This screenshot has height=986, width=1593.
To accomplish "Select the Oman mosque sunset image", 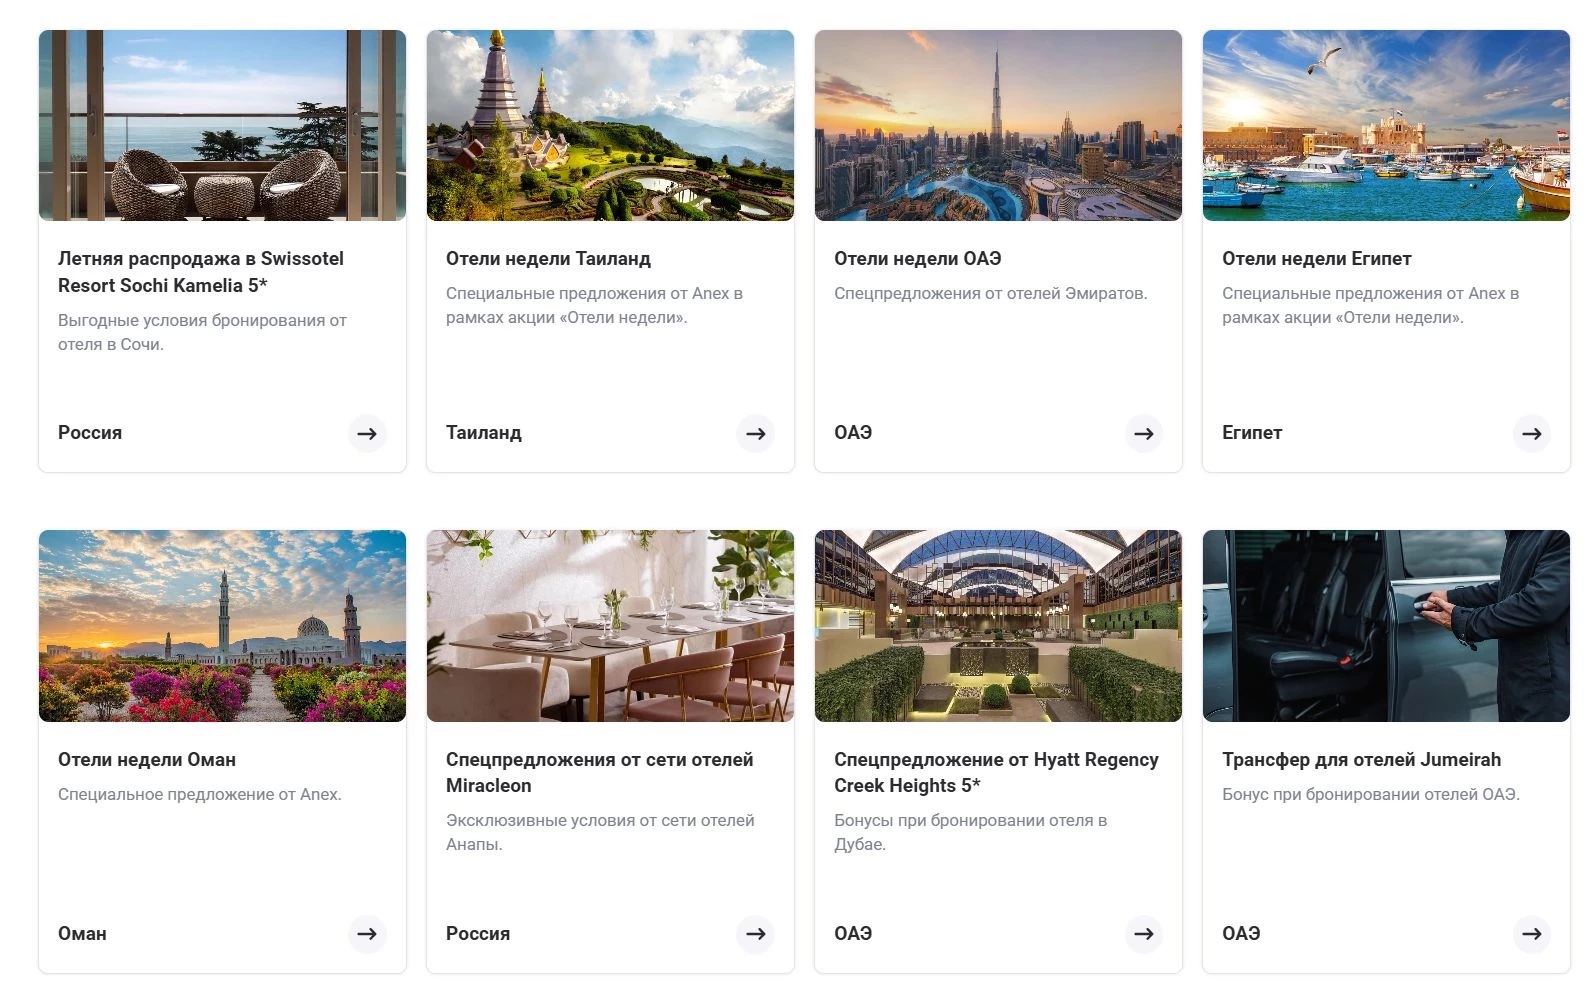I will pyautogui.click(x=222, y=626).
